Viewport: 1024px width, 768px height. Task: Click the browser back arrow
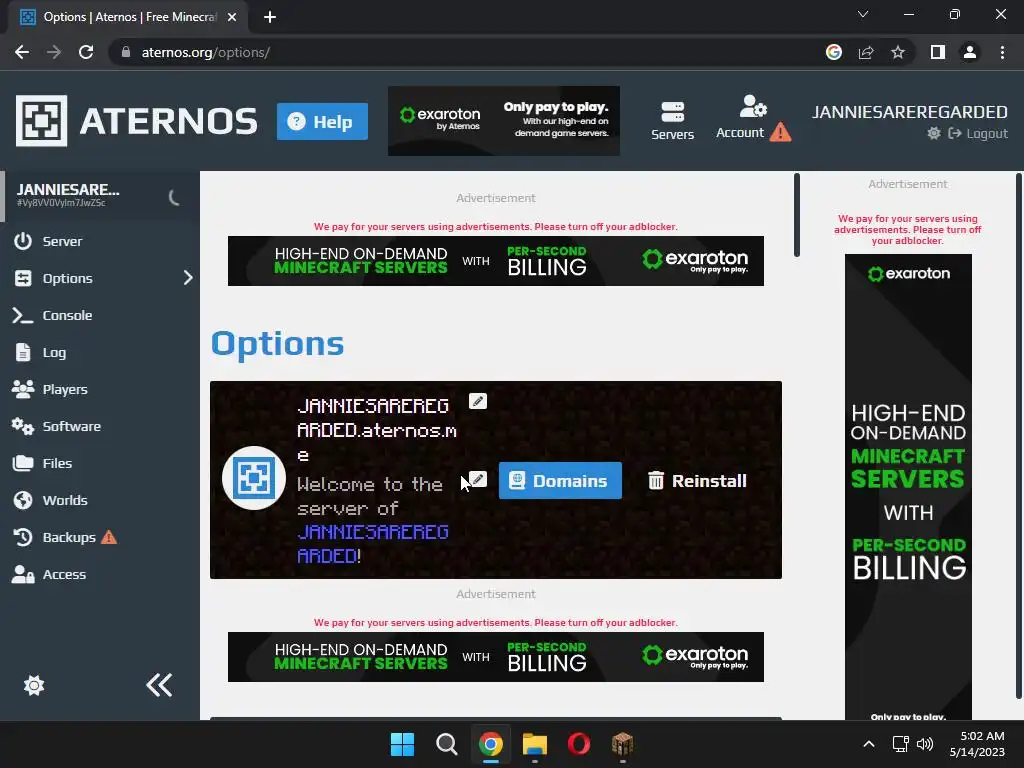pos(22,52)
